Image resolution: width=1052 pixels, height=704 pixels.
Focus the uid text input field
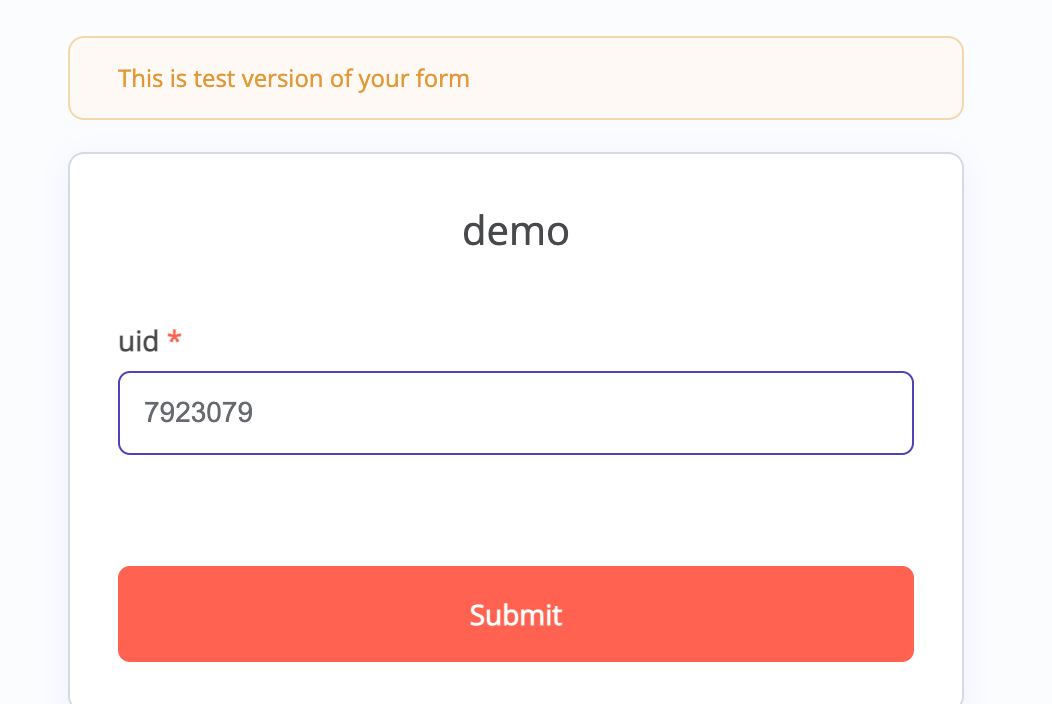(515, 413)
